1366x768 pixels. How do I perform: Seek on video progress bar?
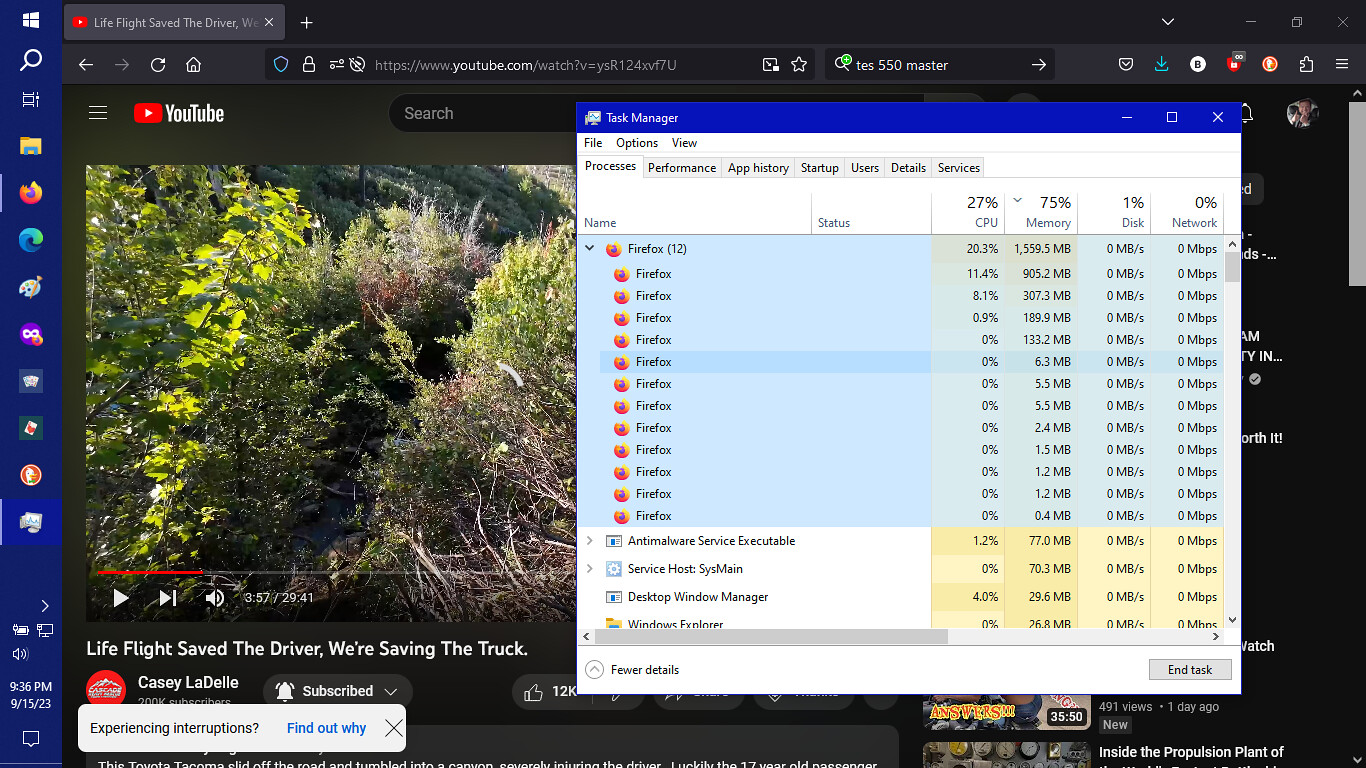[x=335, y=572]
